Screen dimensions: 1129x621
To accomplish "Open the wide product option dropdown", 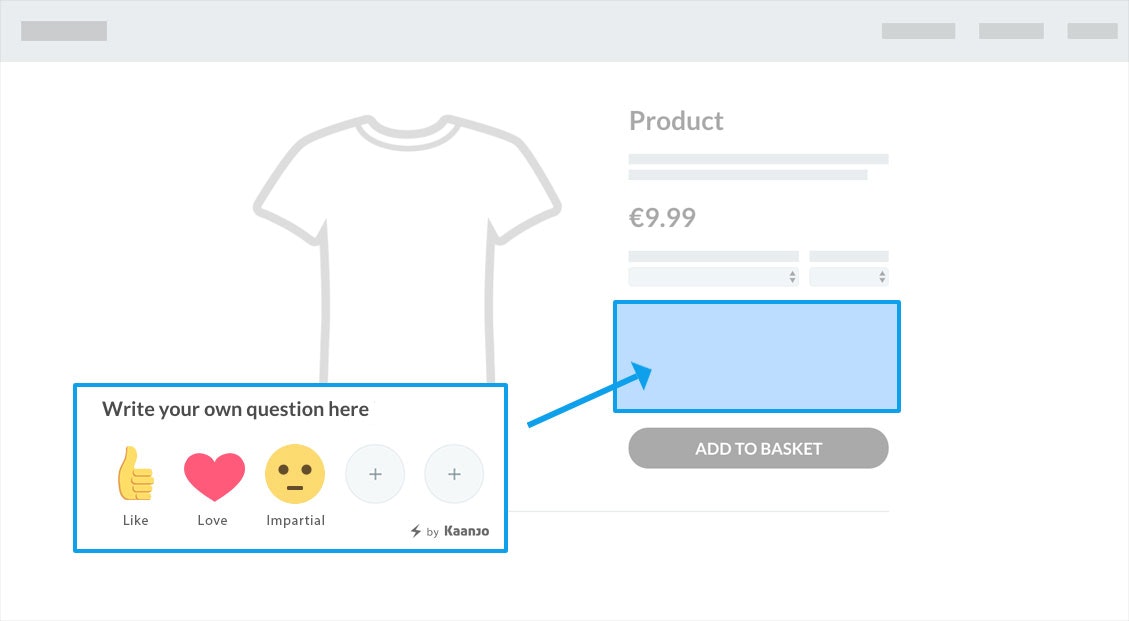I will pos(713,277).
